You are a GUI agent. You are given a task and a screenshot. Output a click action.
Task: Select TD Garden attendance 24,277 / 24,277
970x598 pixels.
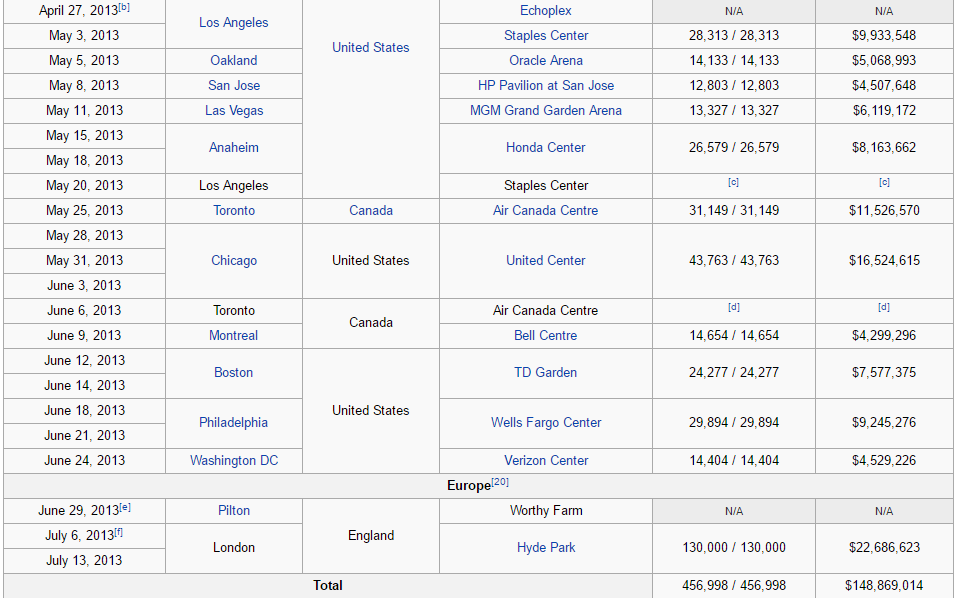pyautogui.click(x=734, y=372)
